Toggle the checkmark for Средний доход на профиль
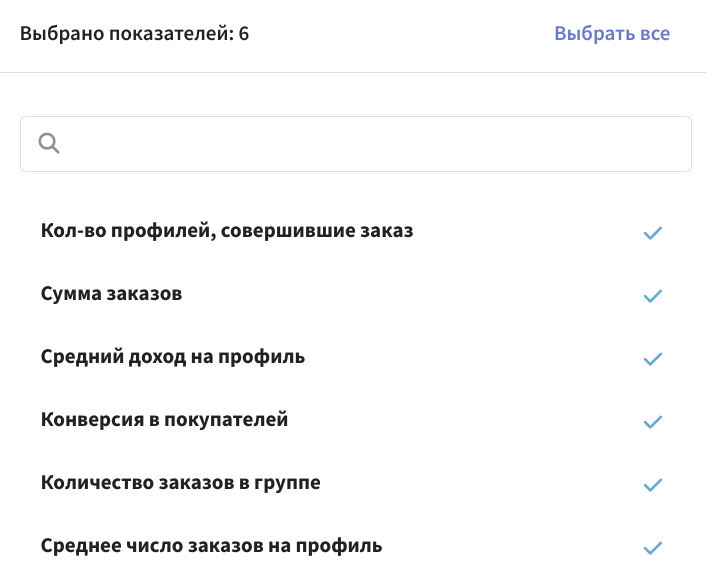 [652, 359]
